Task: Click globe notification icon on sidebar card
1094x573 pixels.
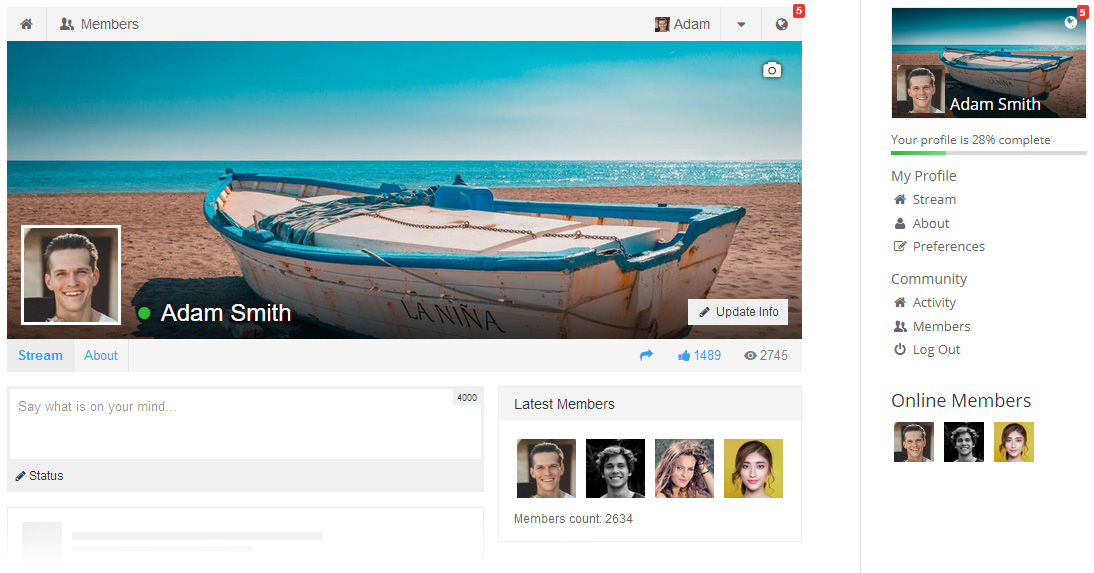Action: tap(1071, 22)
